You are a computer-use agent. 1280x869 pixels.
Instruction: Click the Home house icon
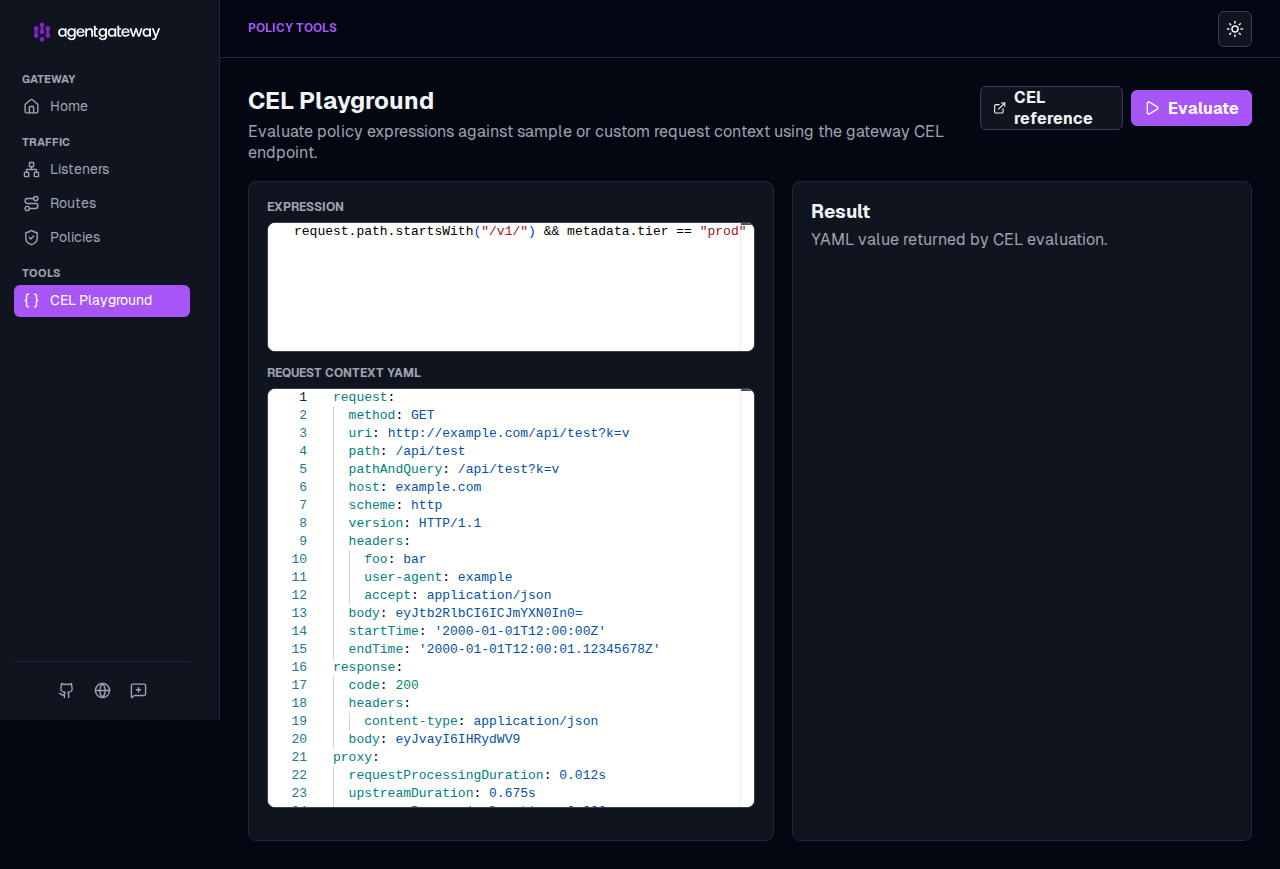point(32,106)
